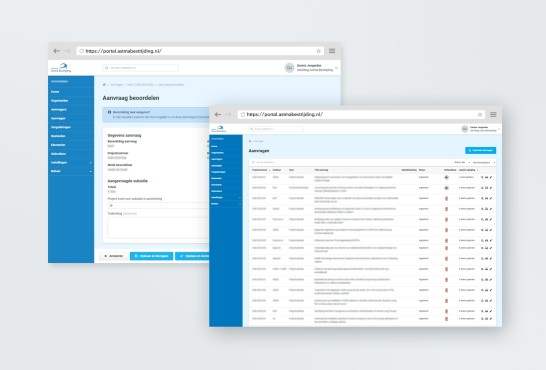This screenshot has width=546, height=370.
Task: Click the reviewer avatar in the first table row
Action: 446,178
